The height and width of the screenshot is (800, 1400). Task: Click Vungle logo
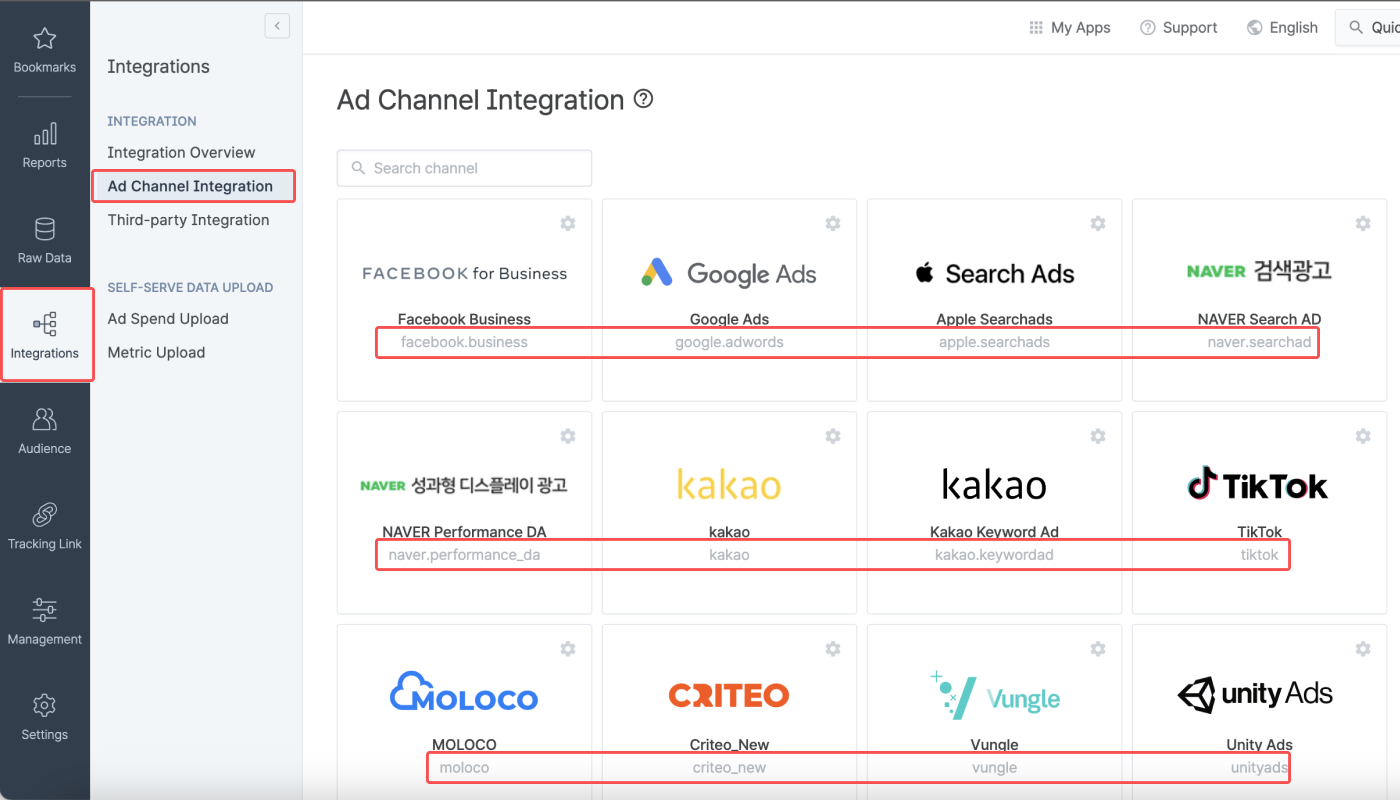click(994, 696)
